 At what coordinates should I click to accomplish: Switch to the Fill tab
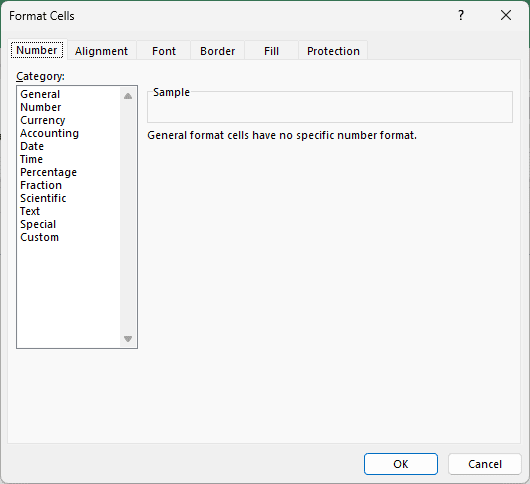[x=271, y=51]
